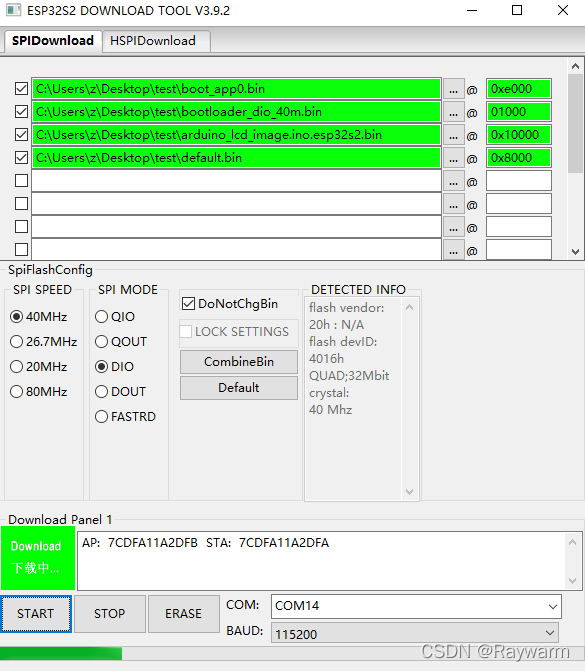The height and width of the screenshot is (671, 585).
Task: Open browse dialog for first empty row
Action: coord(454,181)
